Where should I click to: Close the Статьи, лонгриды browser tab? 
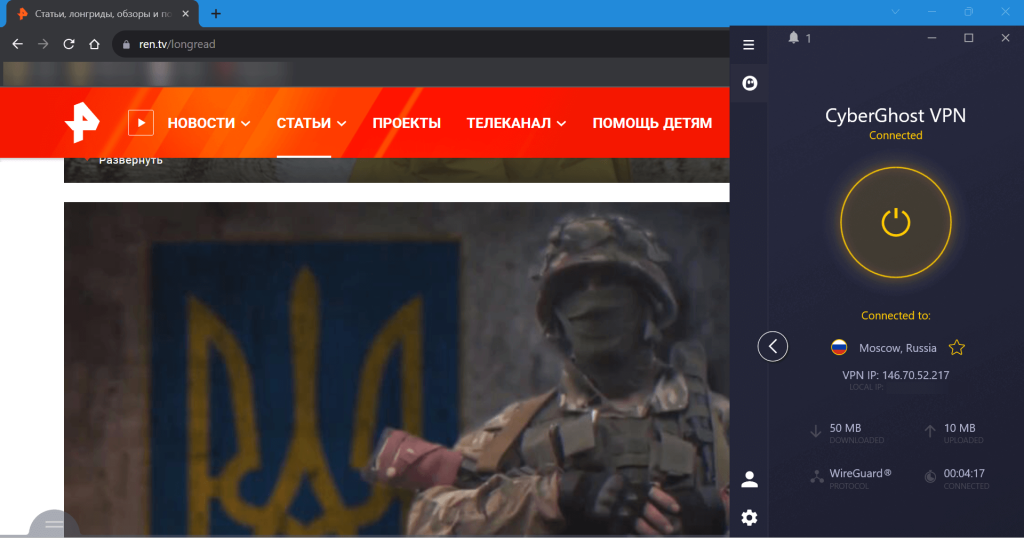pos(185,14)
